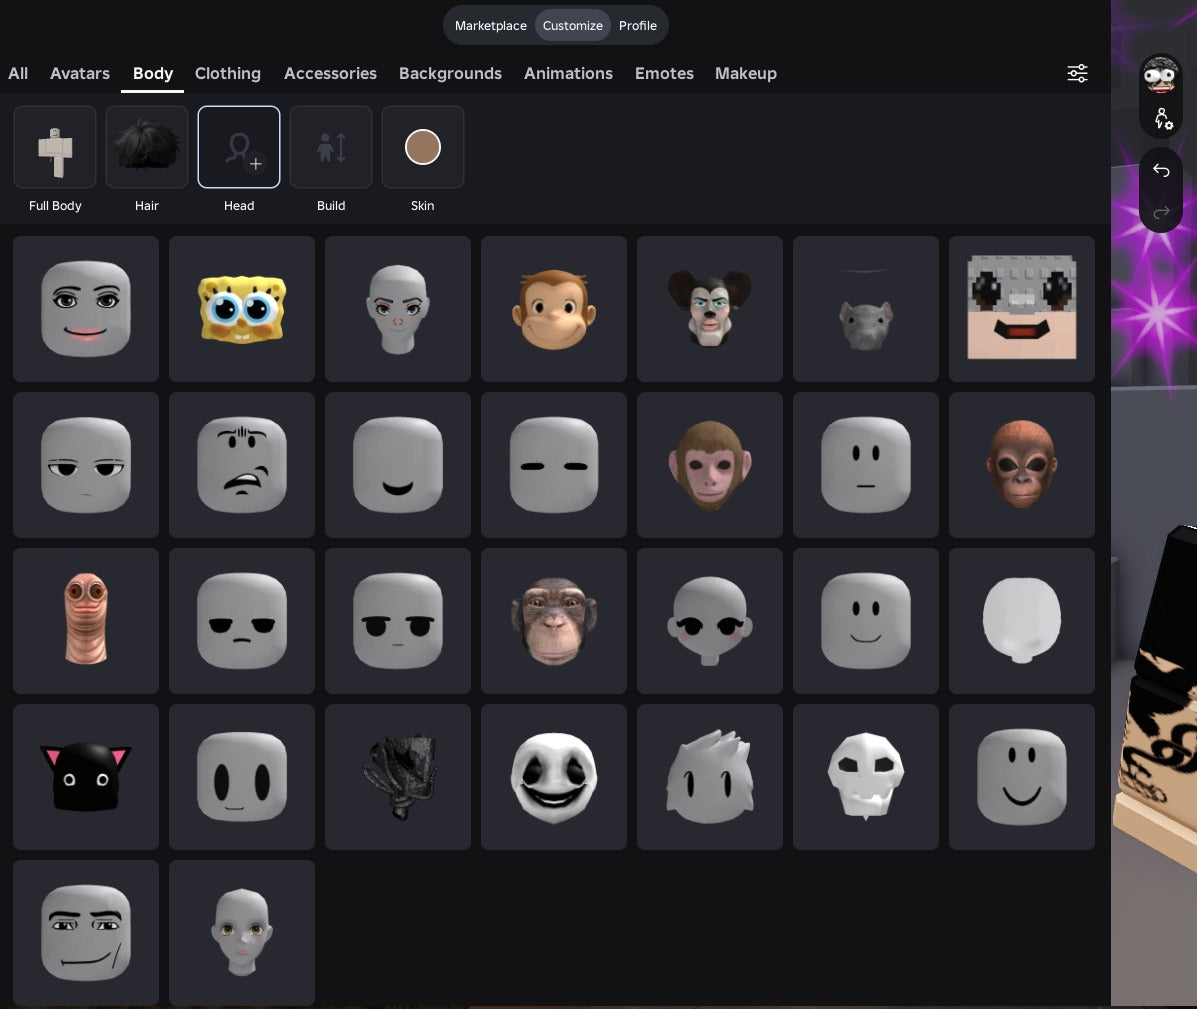Open the avatar body settings icon

[x=1162, y=118]
